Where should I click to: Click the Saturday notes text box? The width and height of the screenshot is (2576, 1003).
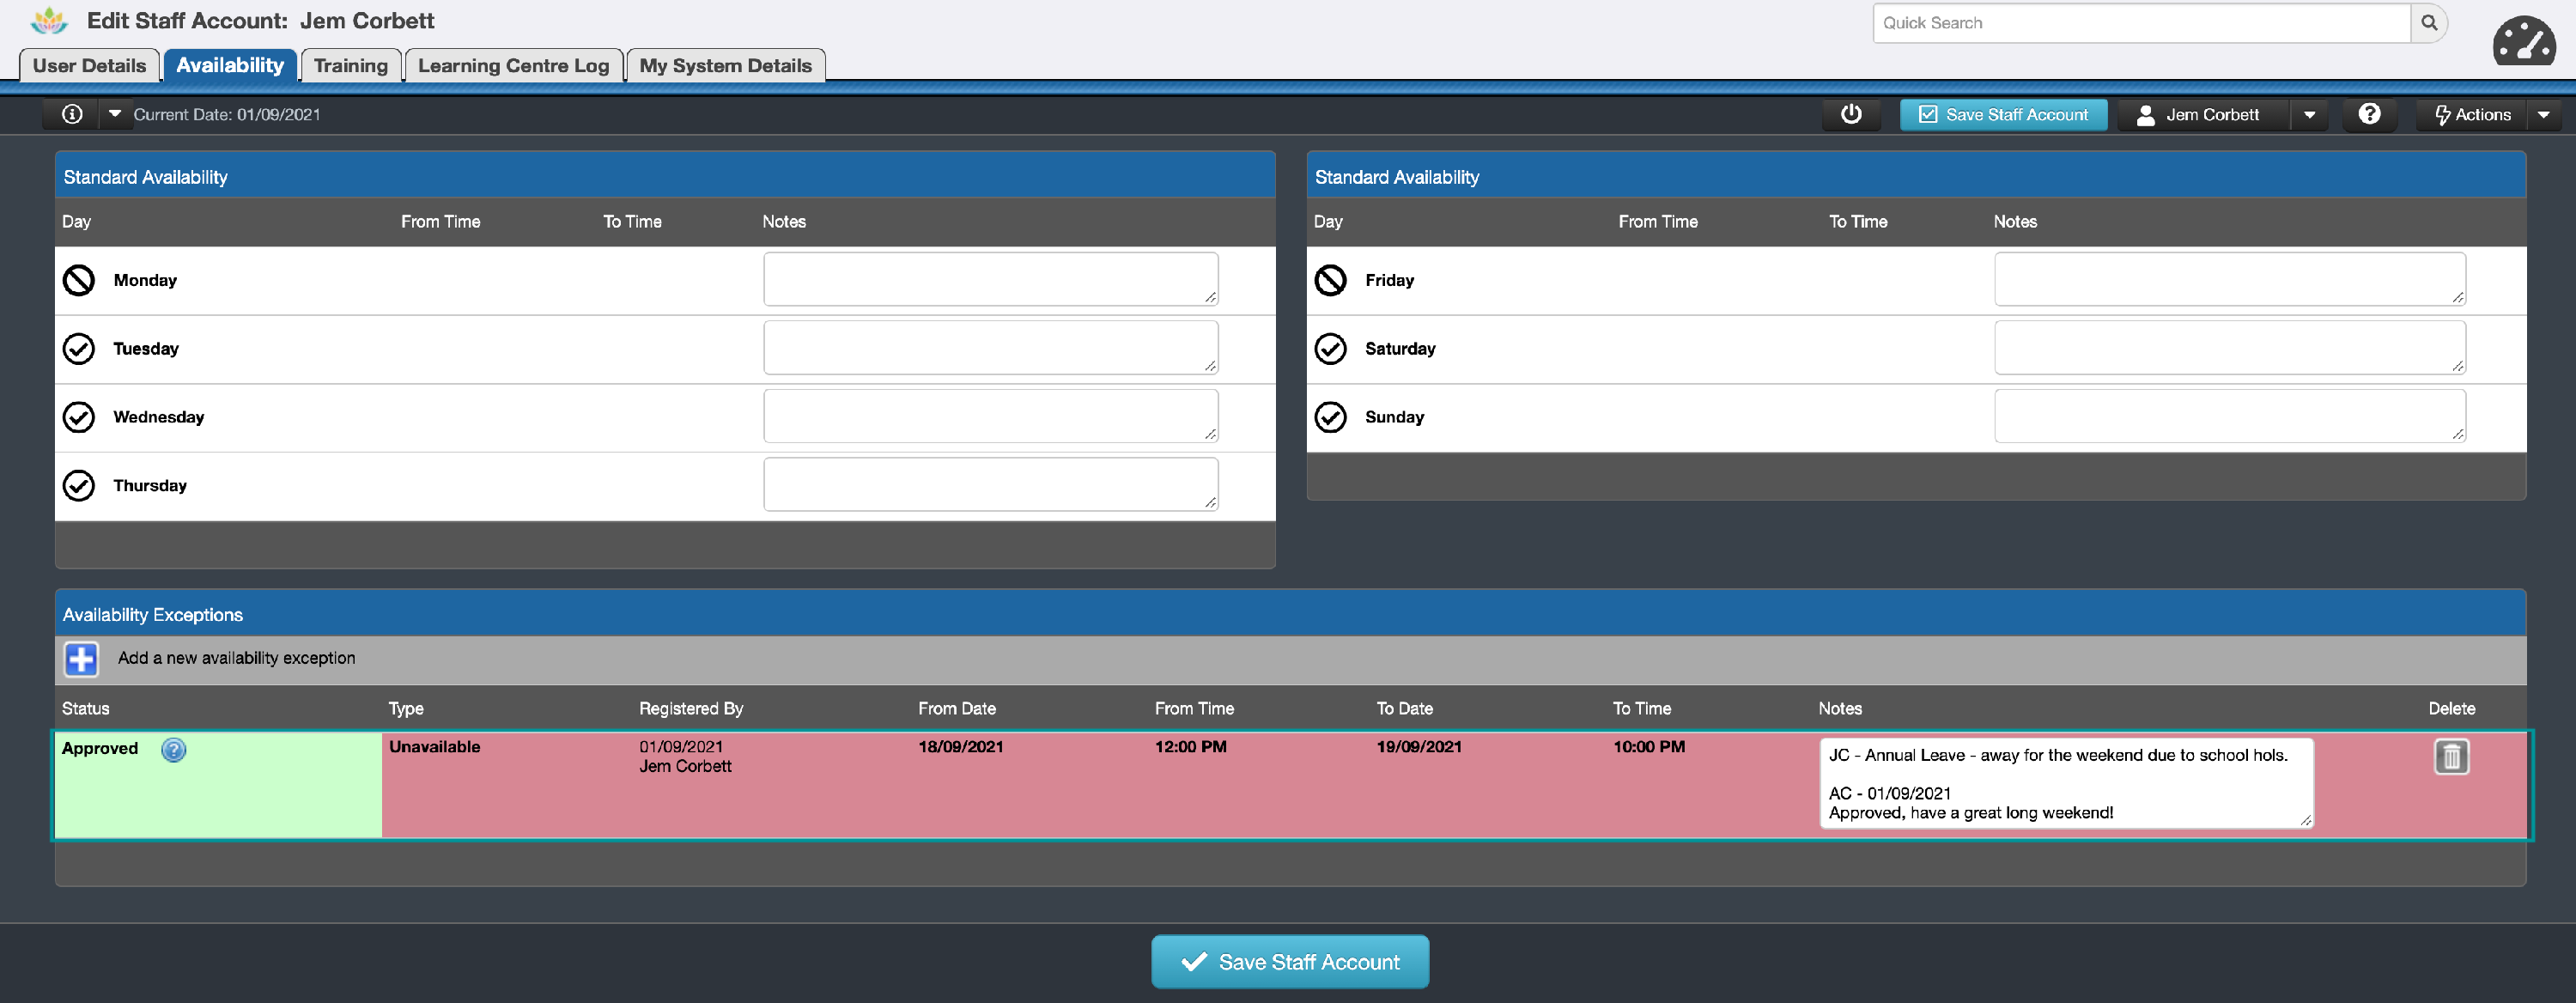coord(2228,348)
